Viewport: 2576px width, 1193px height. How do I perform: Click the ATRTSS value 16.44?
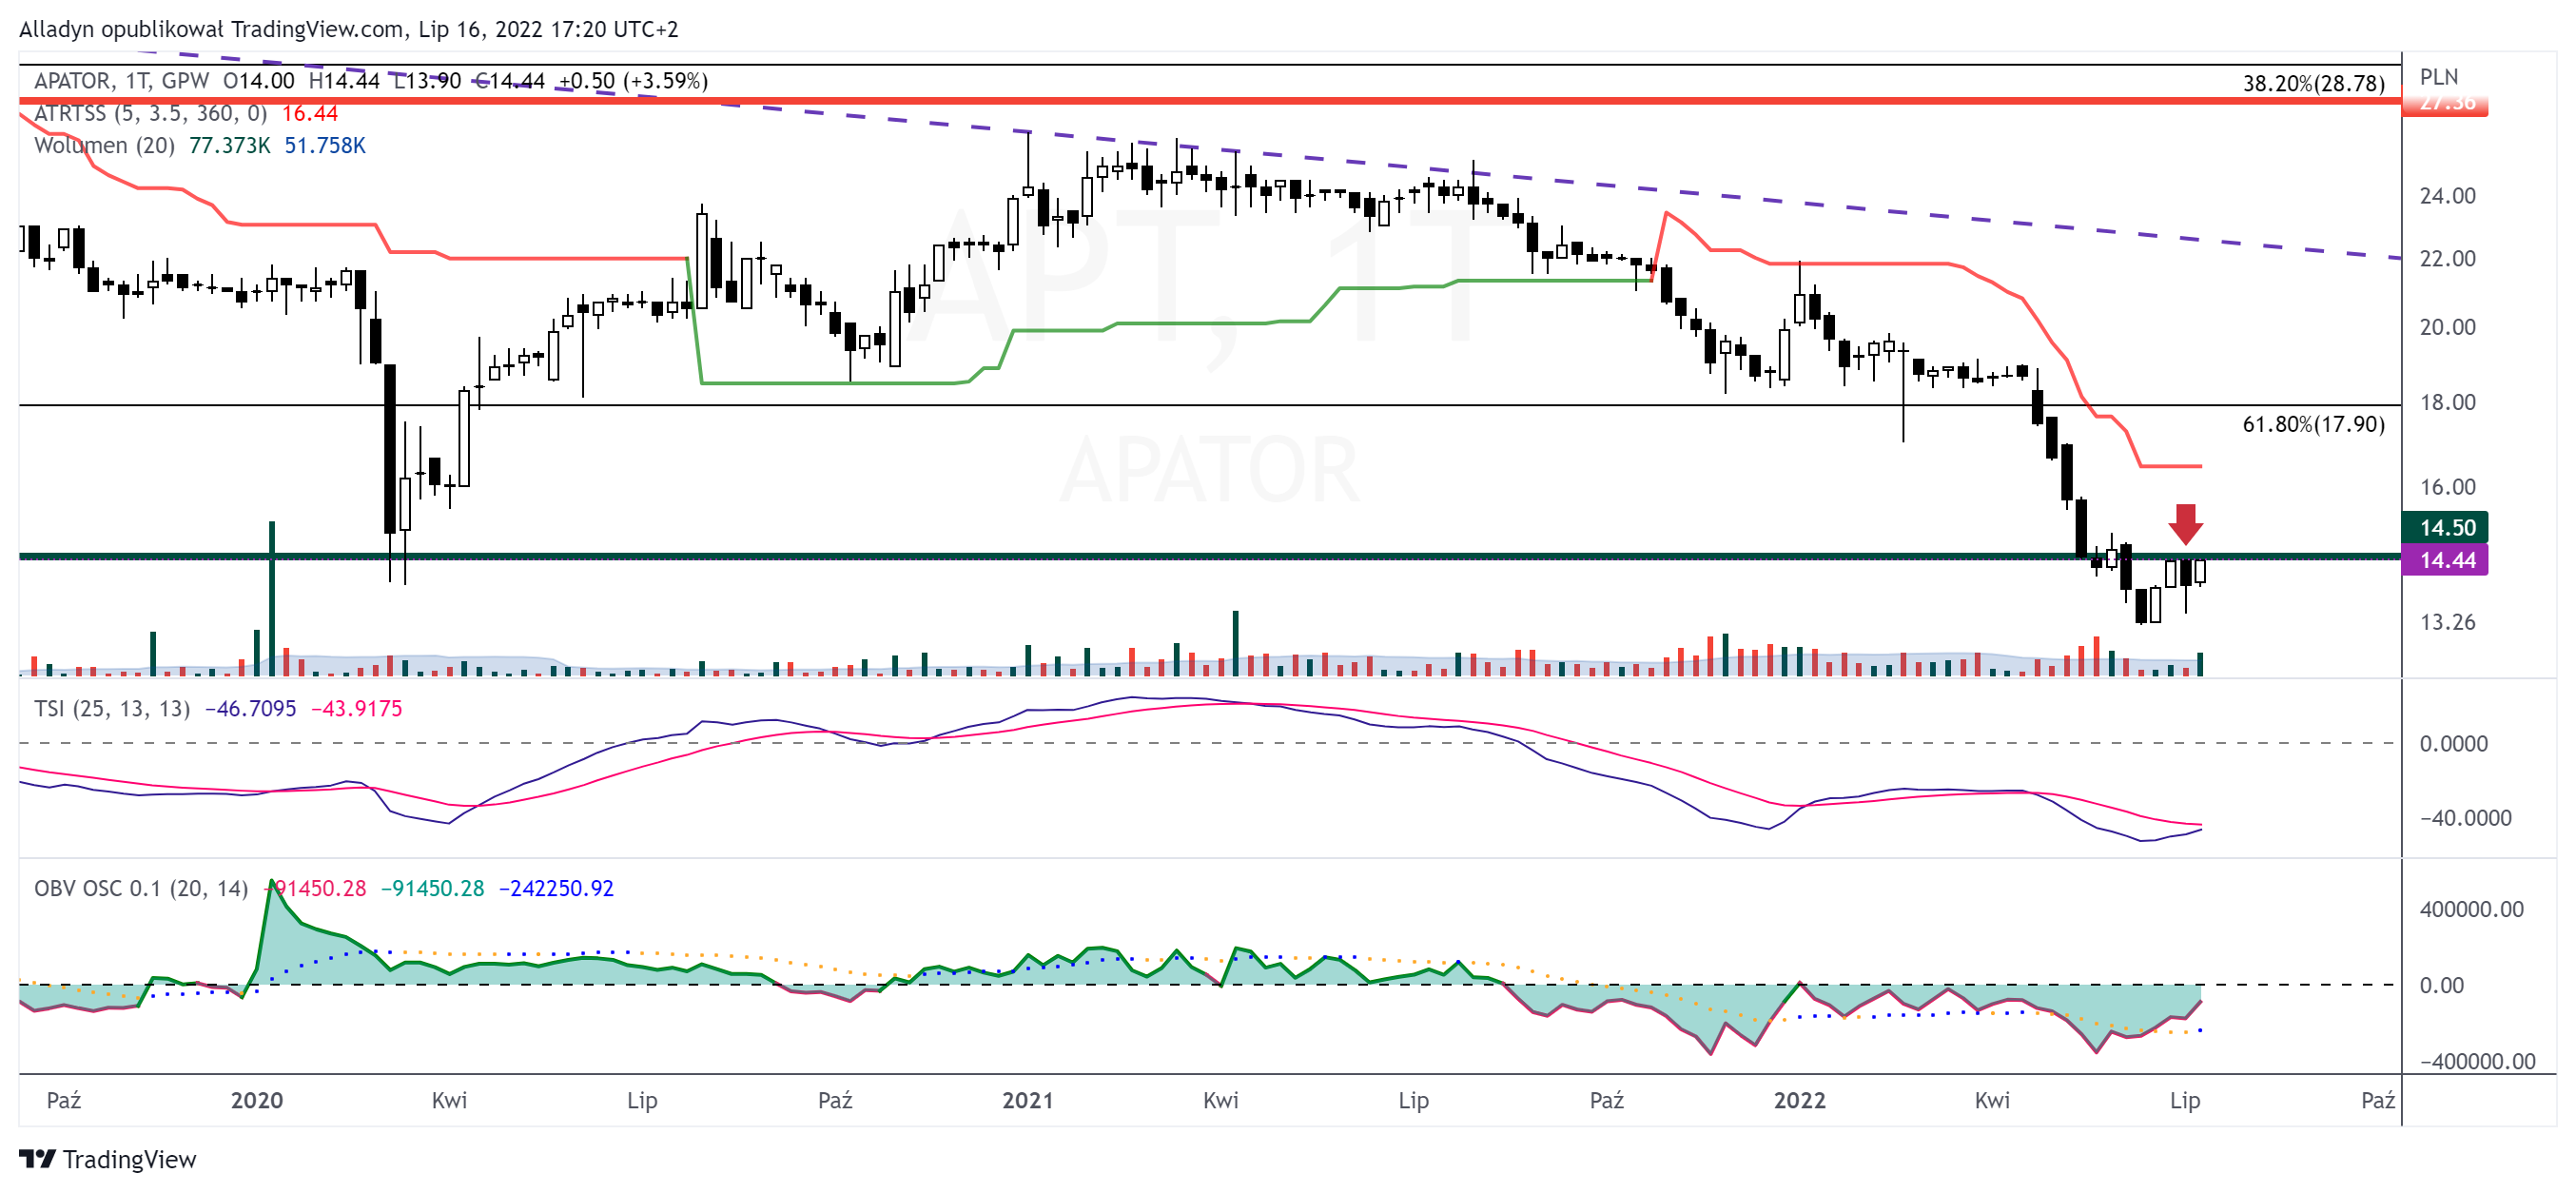pos(310,113)
